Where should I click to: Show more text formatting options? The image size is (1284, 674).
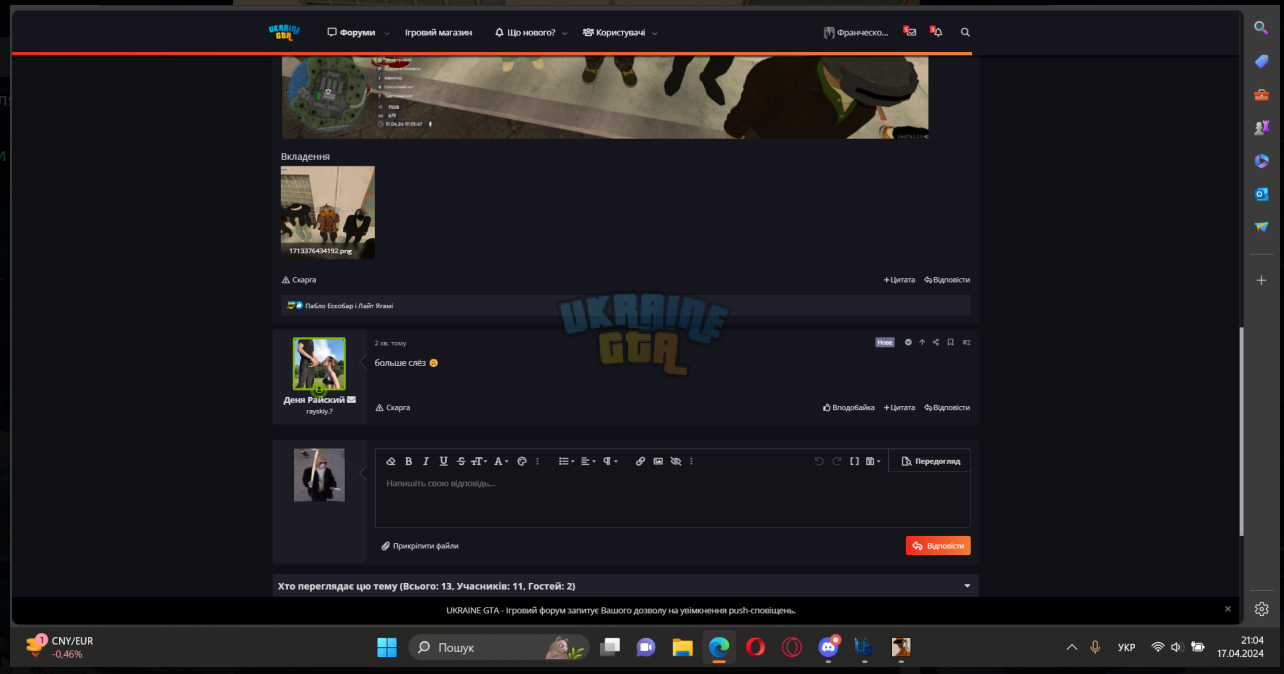click(538, 461)
